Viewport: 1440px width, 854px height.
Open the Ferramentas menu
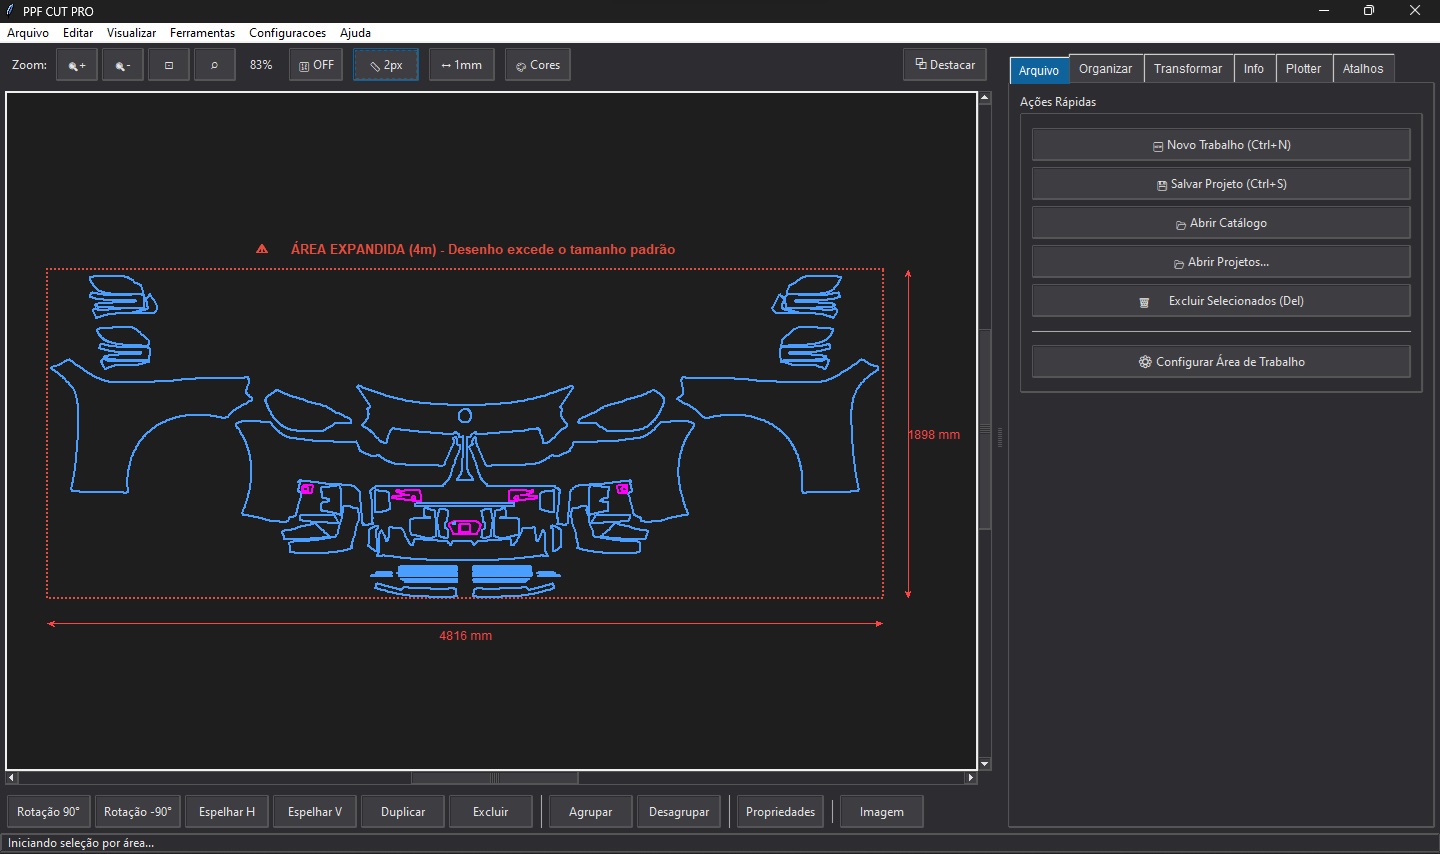[x=202, y=33]
